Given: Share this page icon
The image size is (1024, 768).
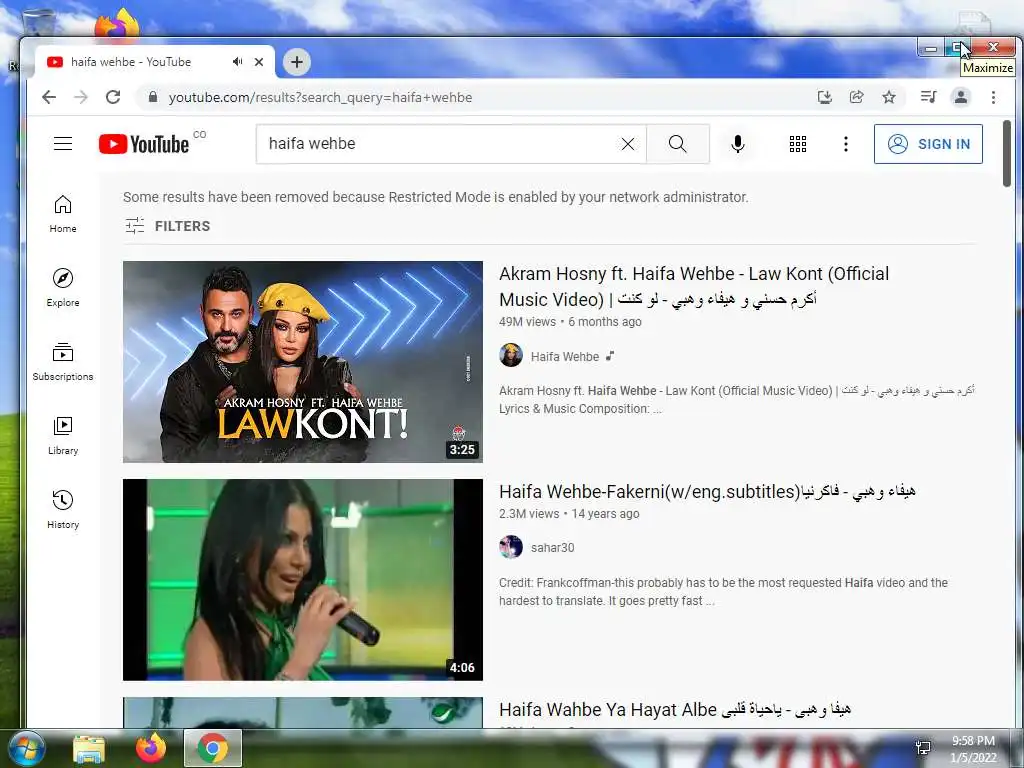Looking at the screenshot, I should click(x=856, y=97).
